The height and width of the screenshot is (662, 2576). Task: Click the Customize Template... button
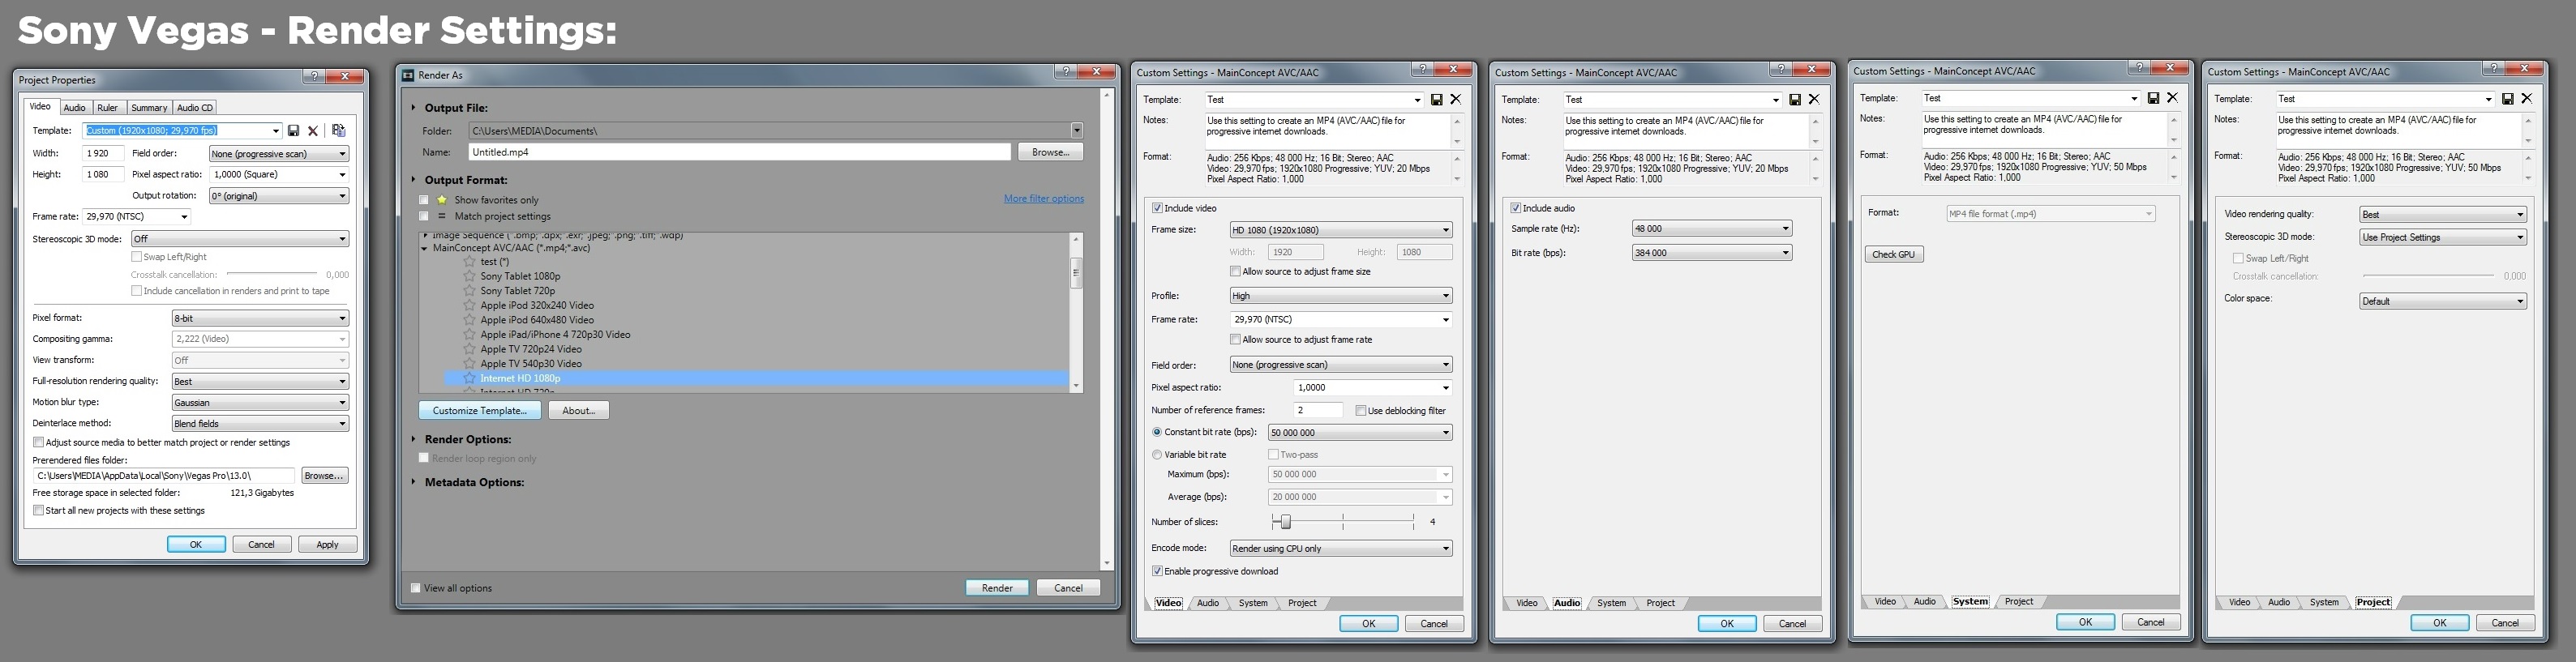point(480,410)
